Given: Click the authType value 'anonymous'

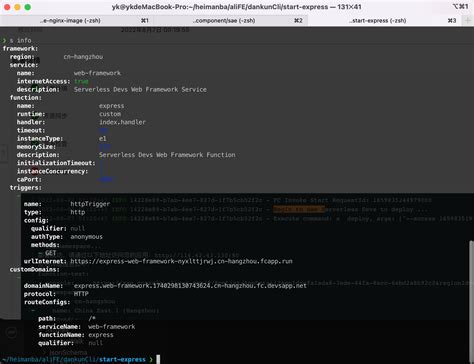Looking at the screenshot, I should (x=87, y=237).
